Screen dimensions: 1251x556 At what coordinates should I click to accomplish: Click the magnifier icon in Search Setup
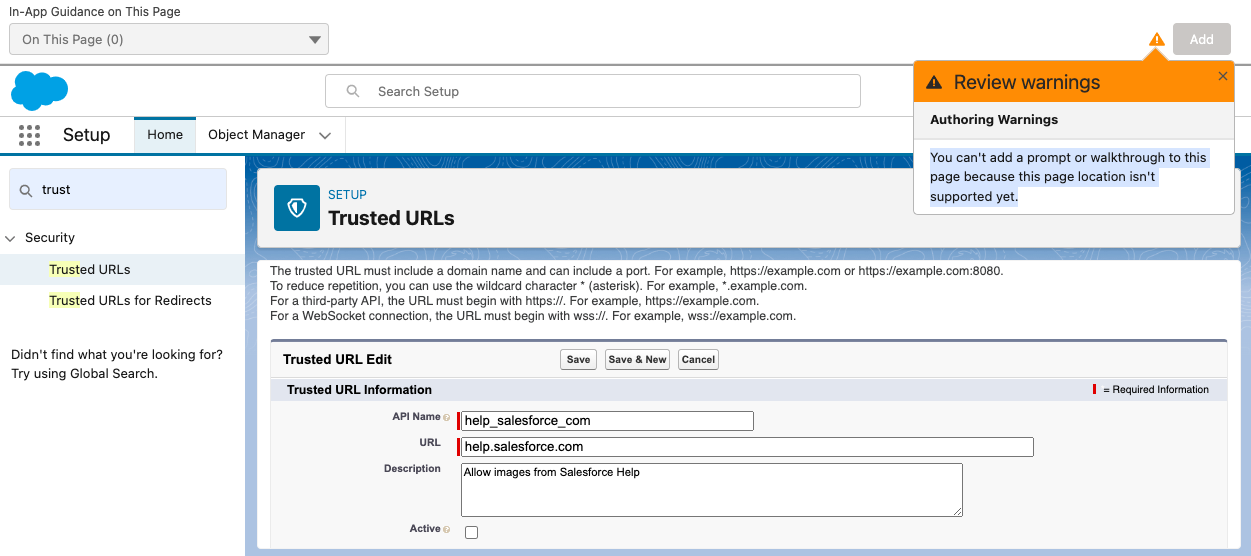(353, 91)
